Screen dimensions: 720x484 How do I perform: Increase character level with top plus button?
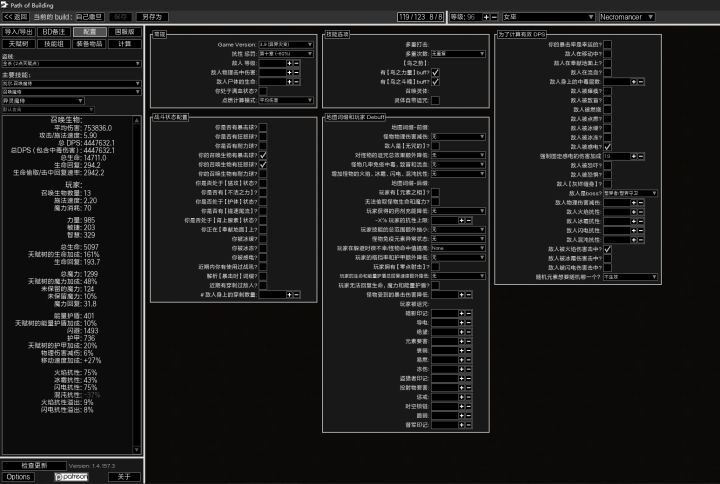click(x=486, y=17)
